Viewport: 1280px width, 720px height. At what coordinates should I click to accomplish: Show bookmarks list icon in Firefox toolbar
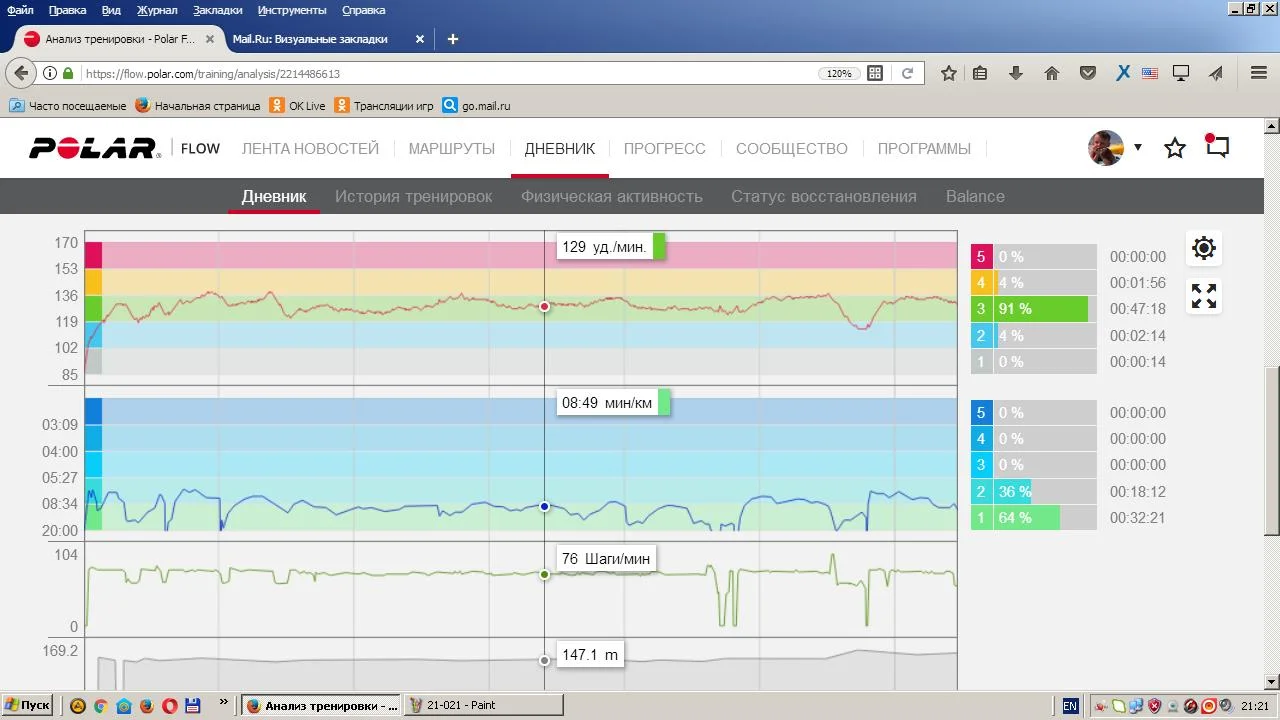click(x=980, y=73)
